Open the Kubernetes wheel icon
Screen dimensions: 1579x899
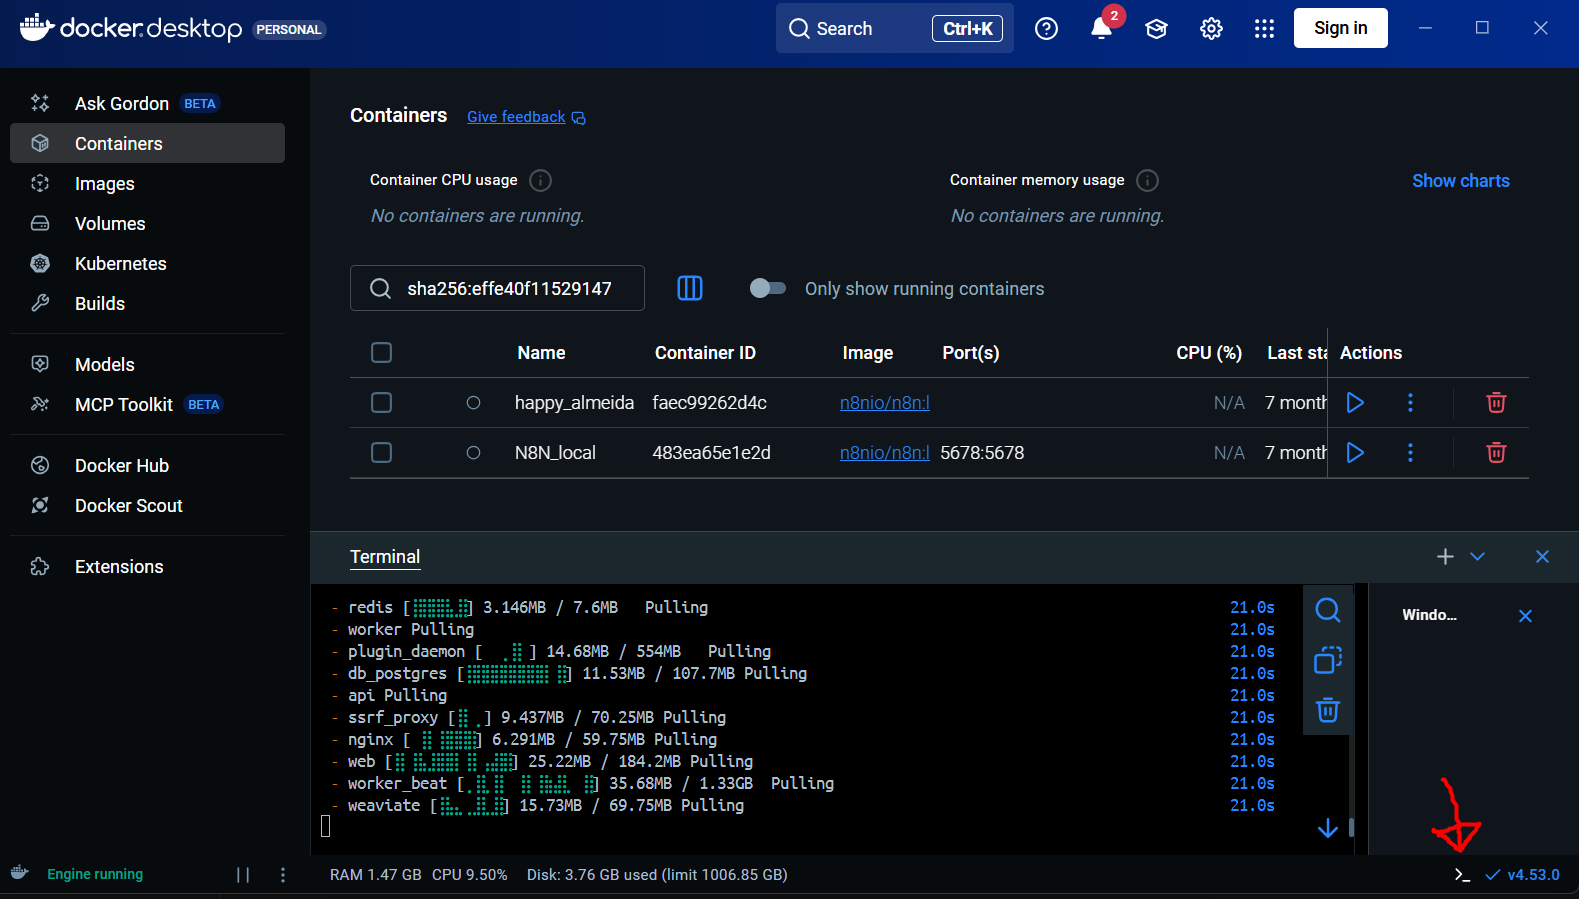click(x=40, y=263)
